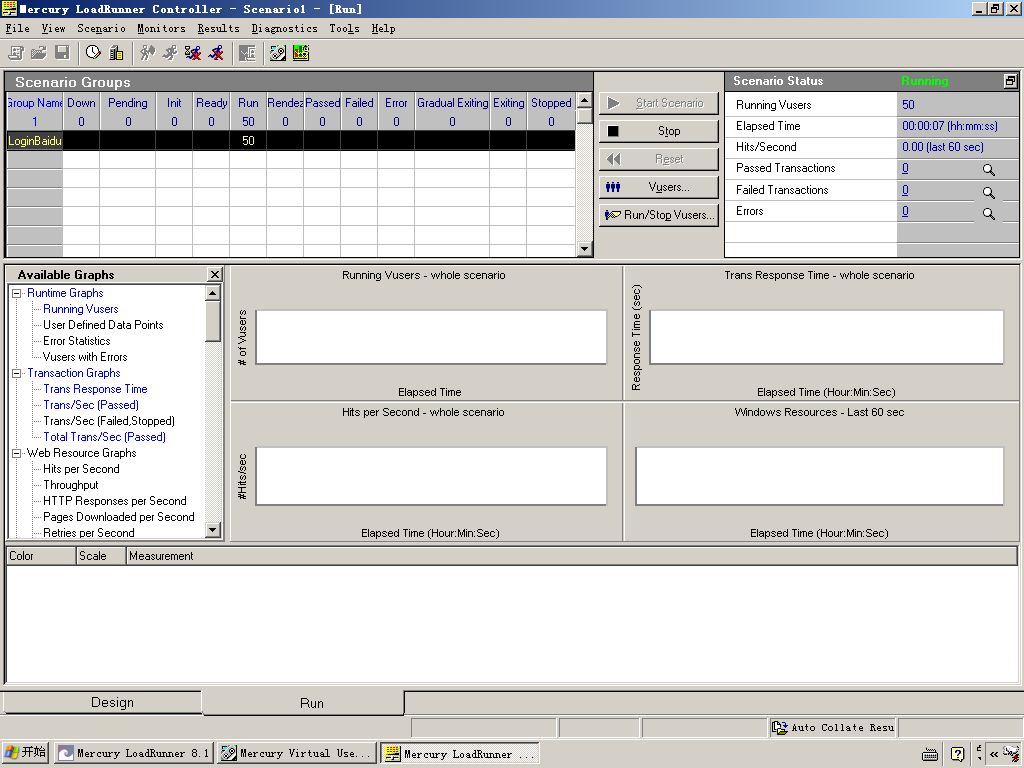Click the Open Scenario folder icon
This screenshot has width=1024, height=768.
39,53
